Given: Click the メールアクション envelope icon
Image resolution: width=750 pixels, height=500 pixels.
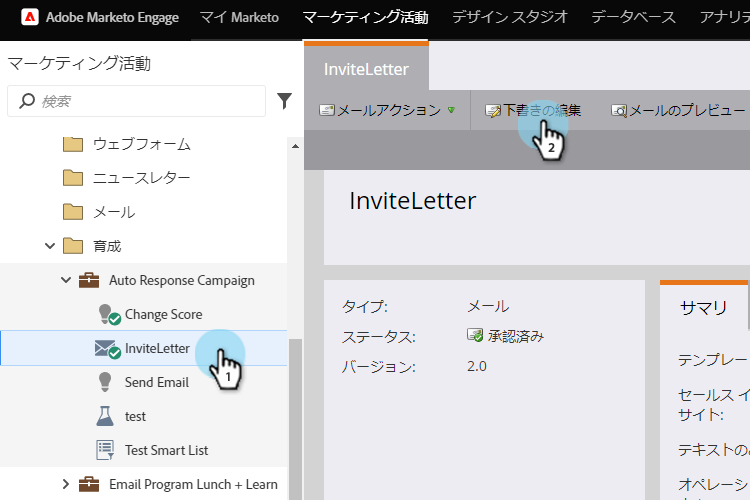Looking at the screenshot, I should 327,111.
